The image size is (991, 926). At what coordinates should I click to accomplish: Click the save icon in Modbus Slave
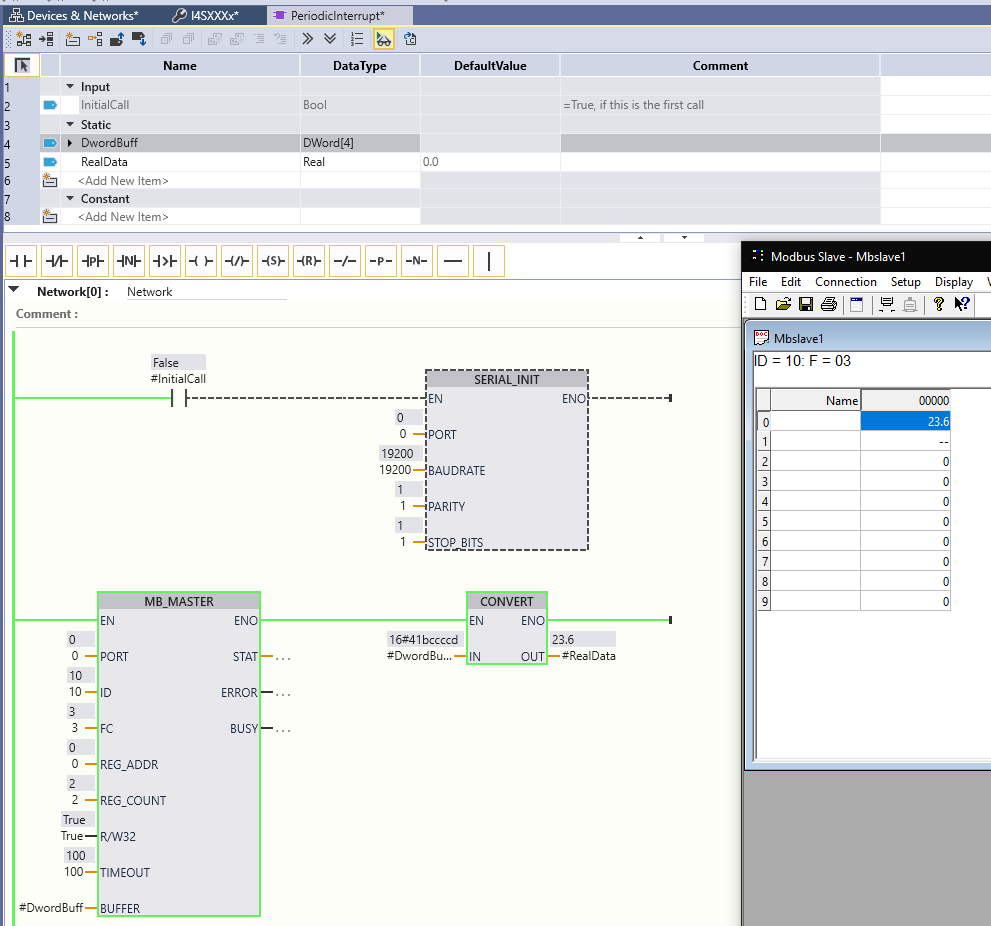[806, 304]
